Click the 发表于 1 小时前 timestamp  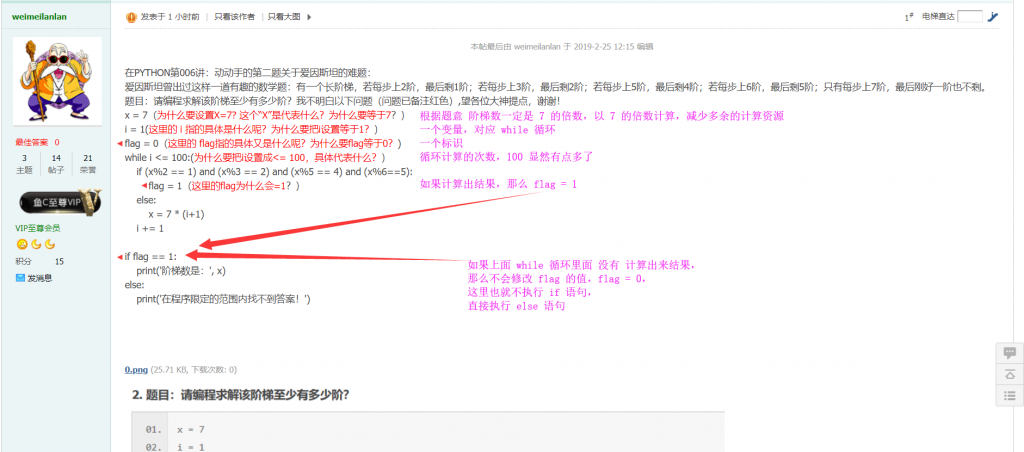coord(170,17)
